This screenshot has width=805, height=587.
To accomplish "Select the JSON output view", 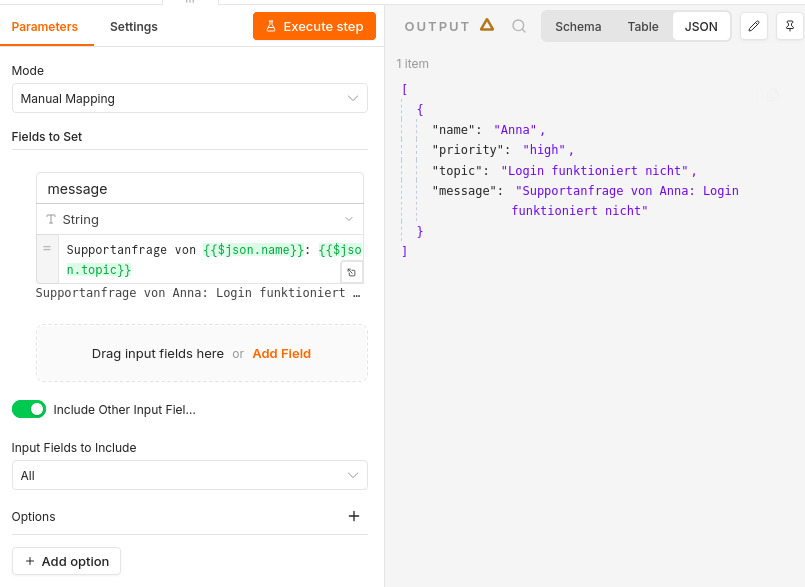I will [x=701, y=26].
